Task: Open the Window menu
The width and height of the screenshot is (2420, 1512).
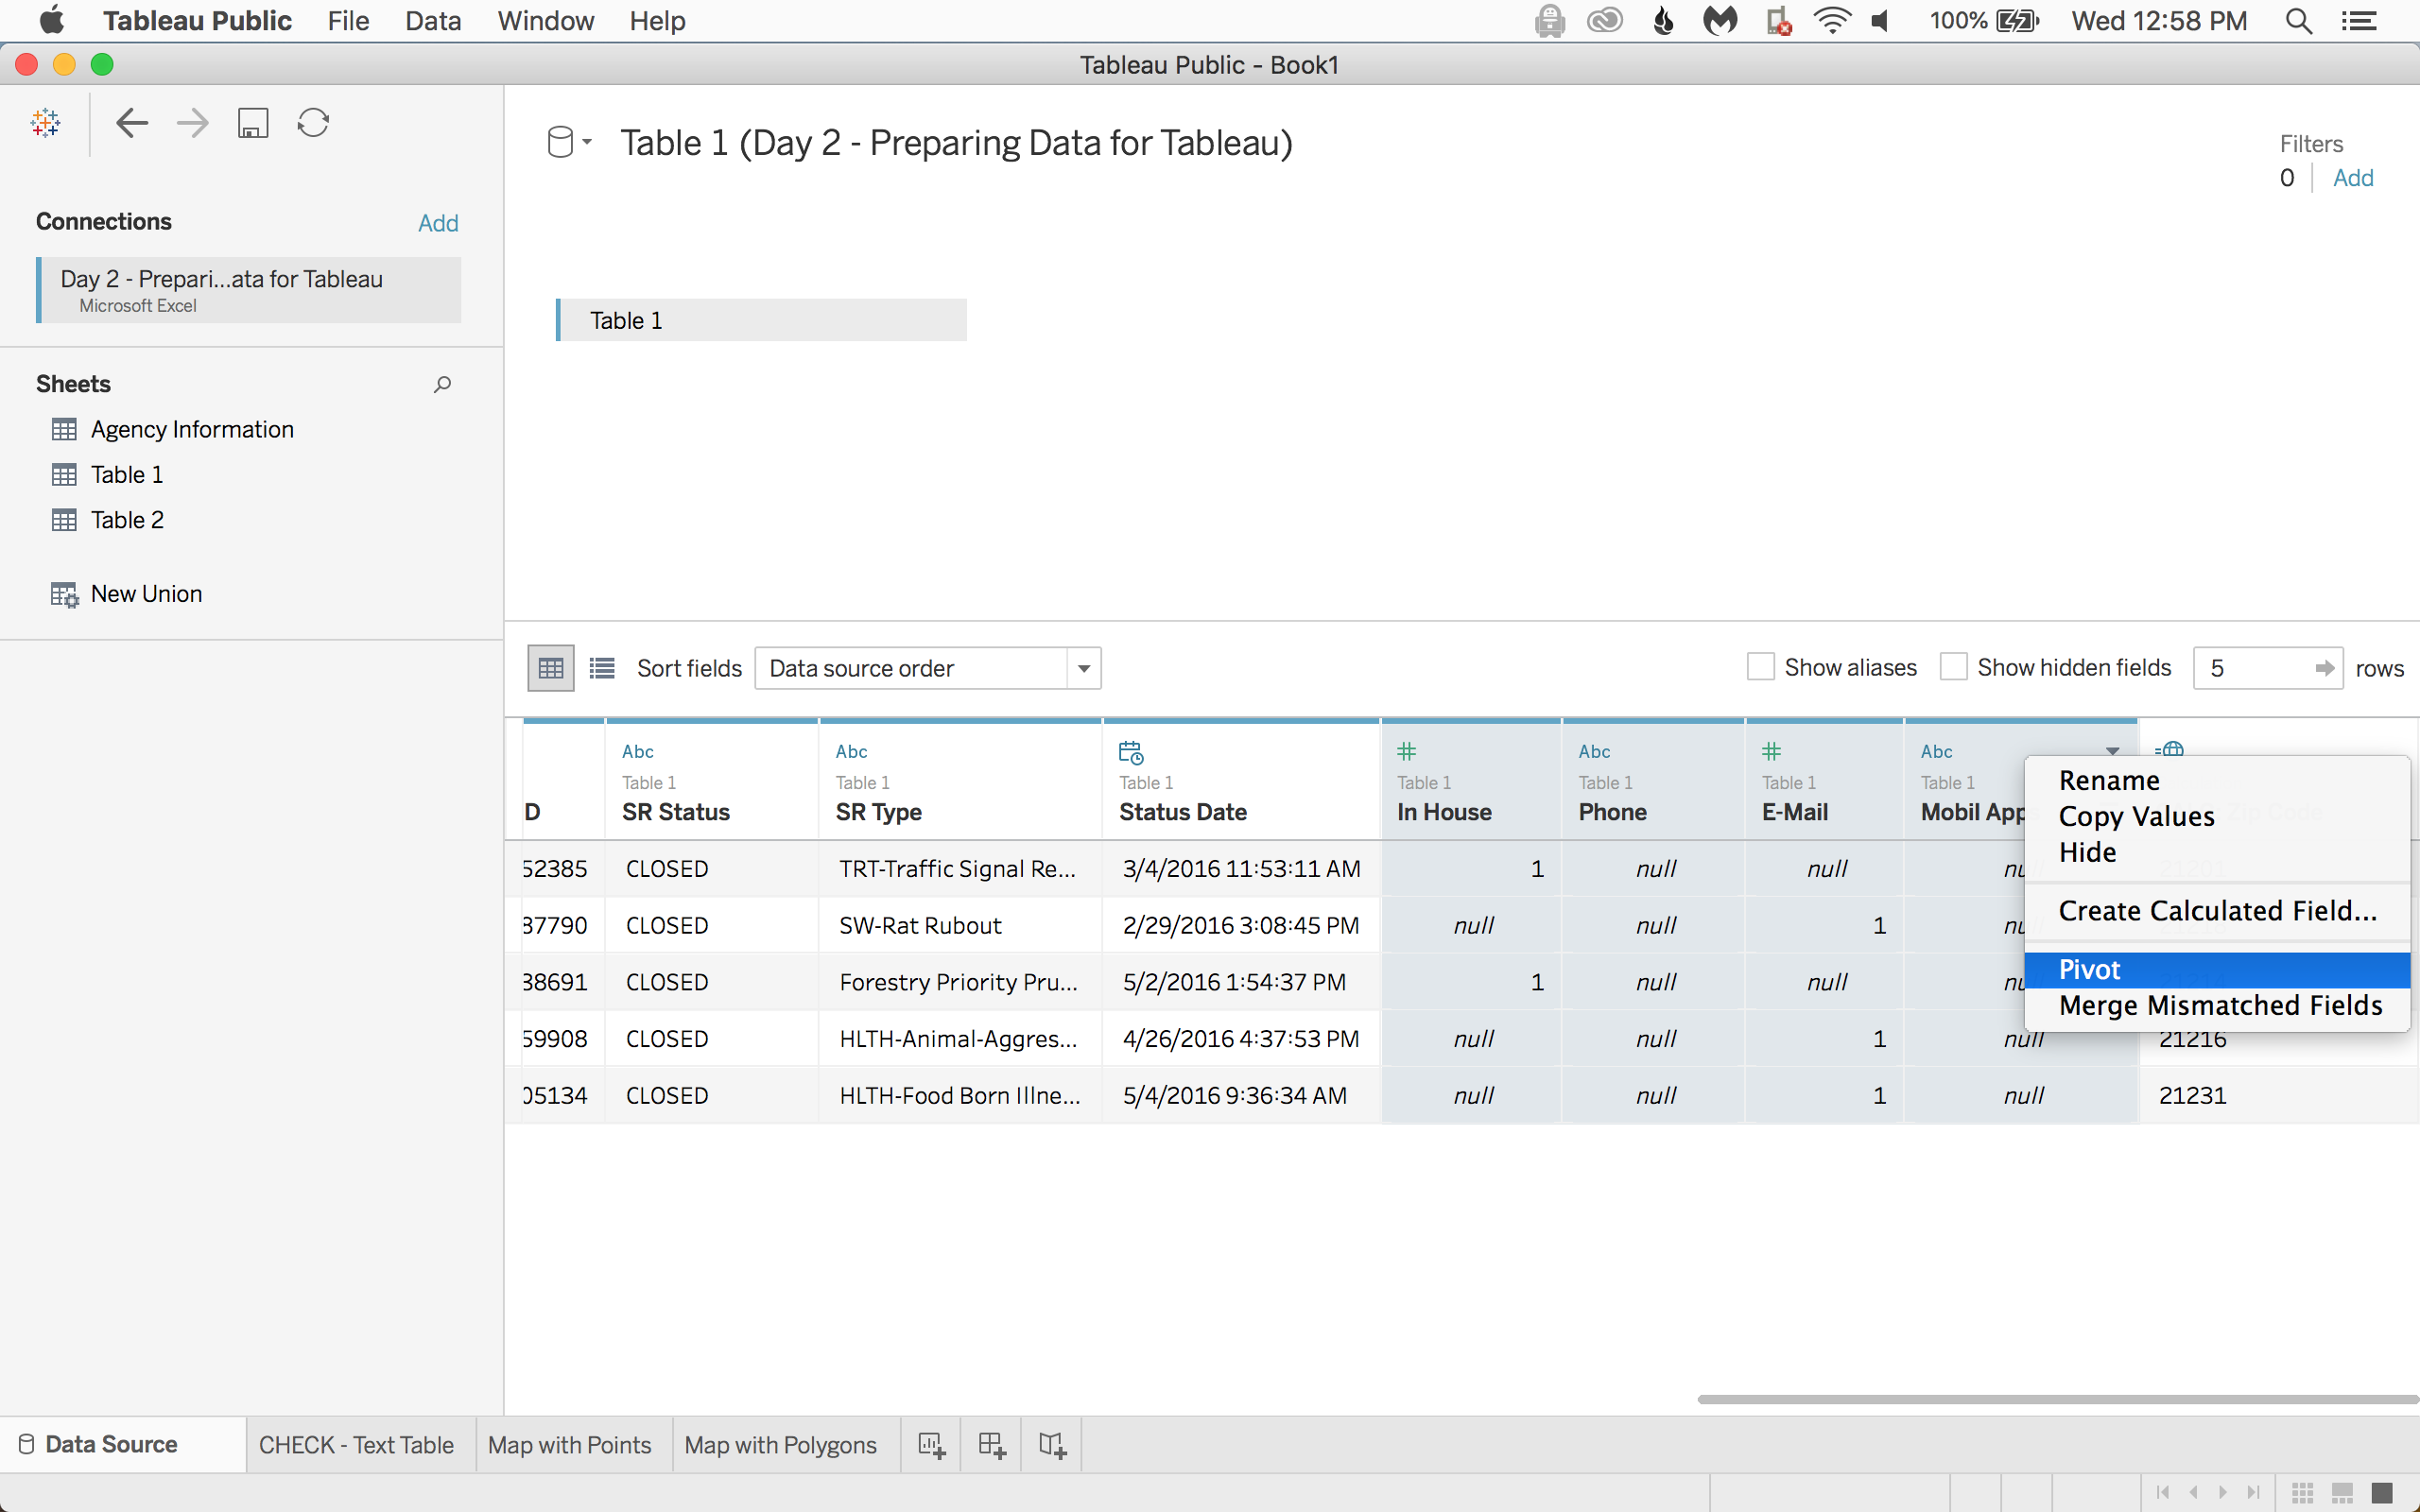Action: click(546, 21)
